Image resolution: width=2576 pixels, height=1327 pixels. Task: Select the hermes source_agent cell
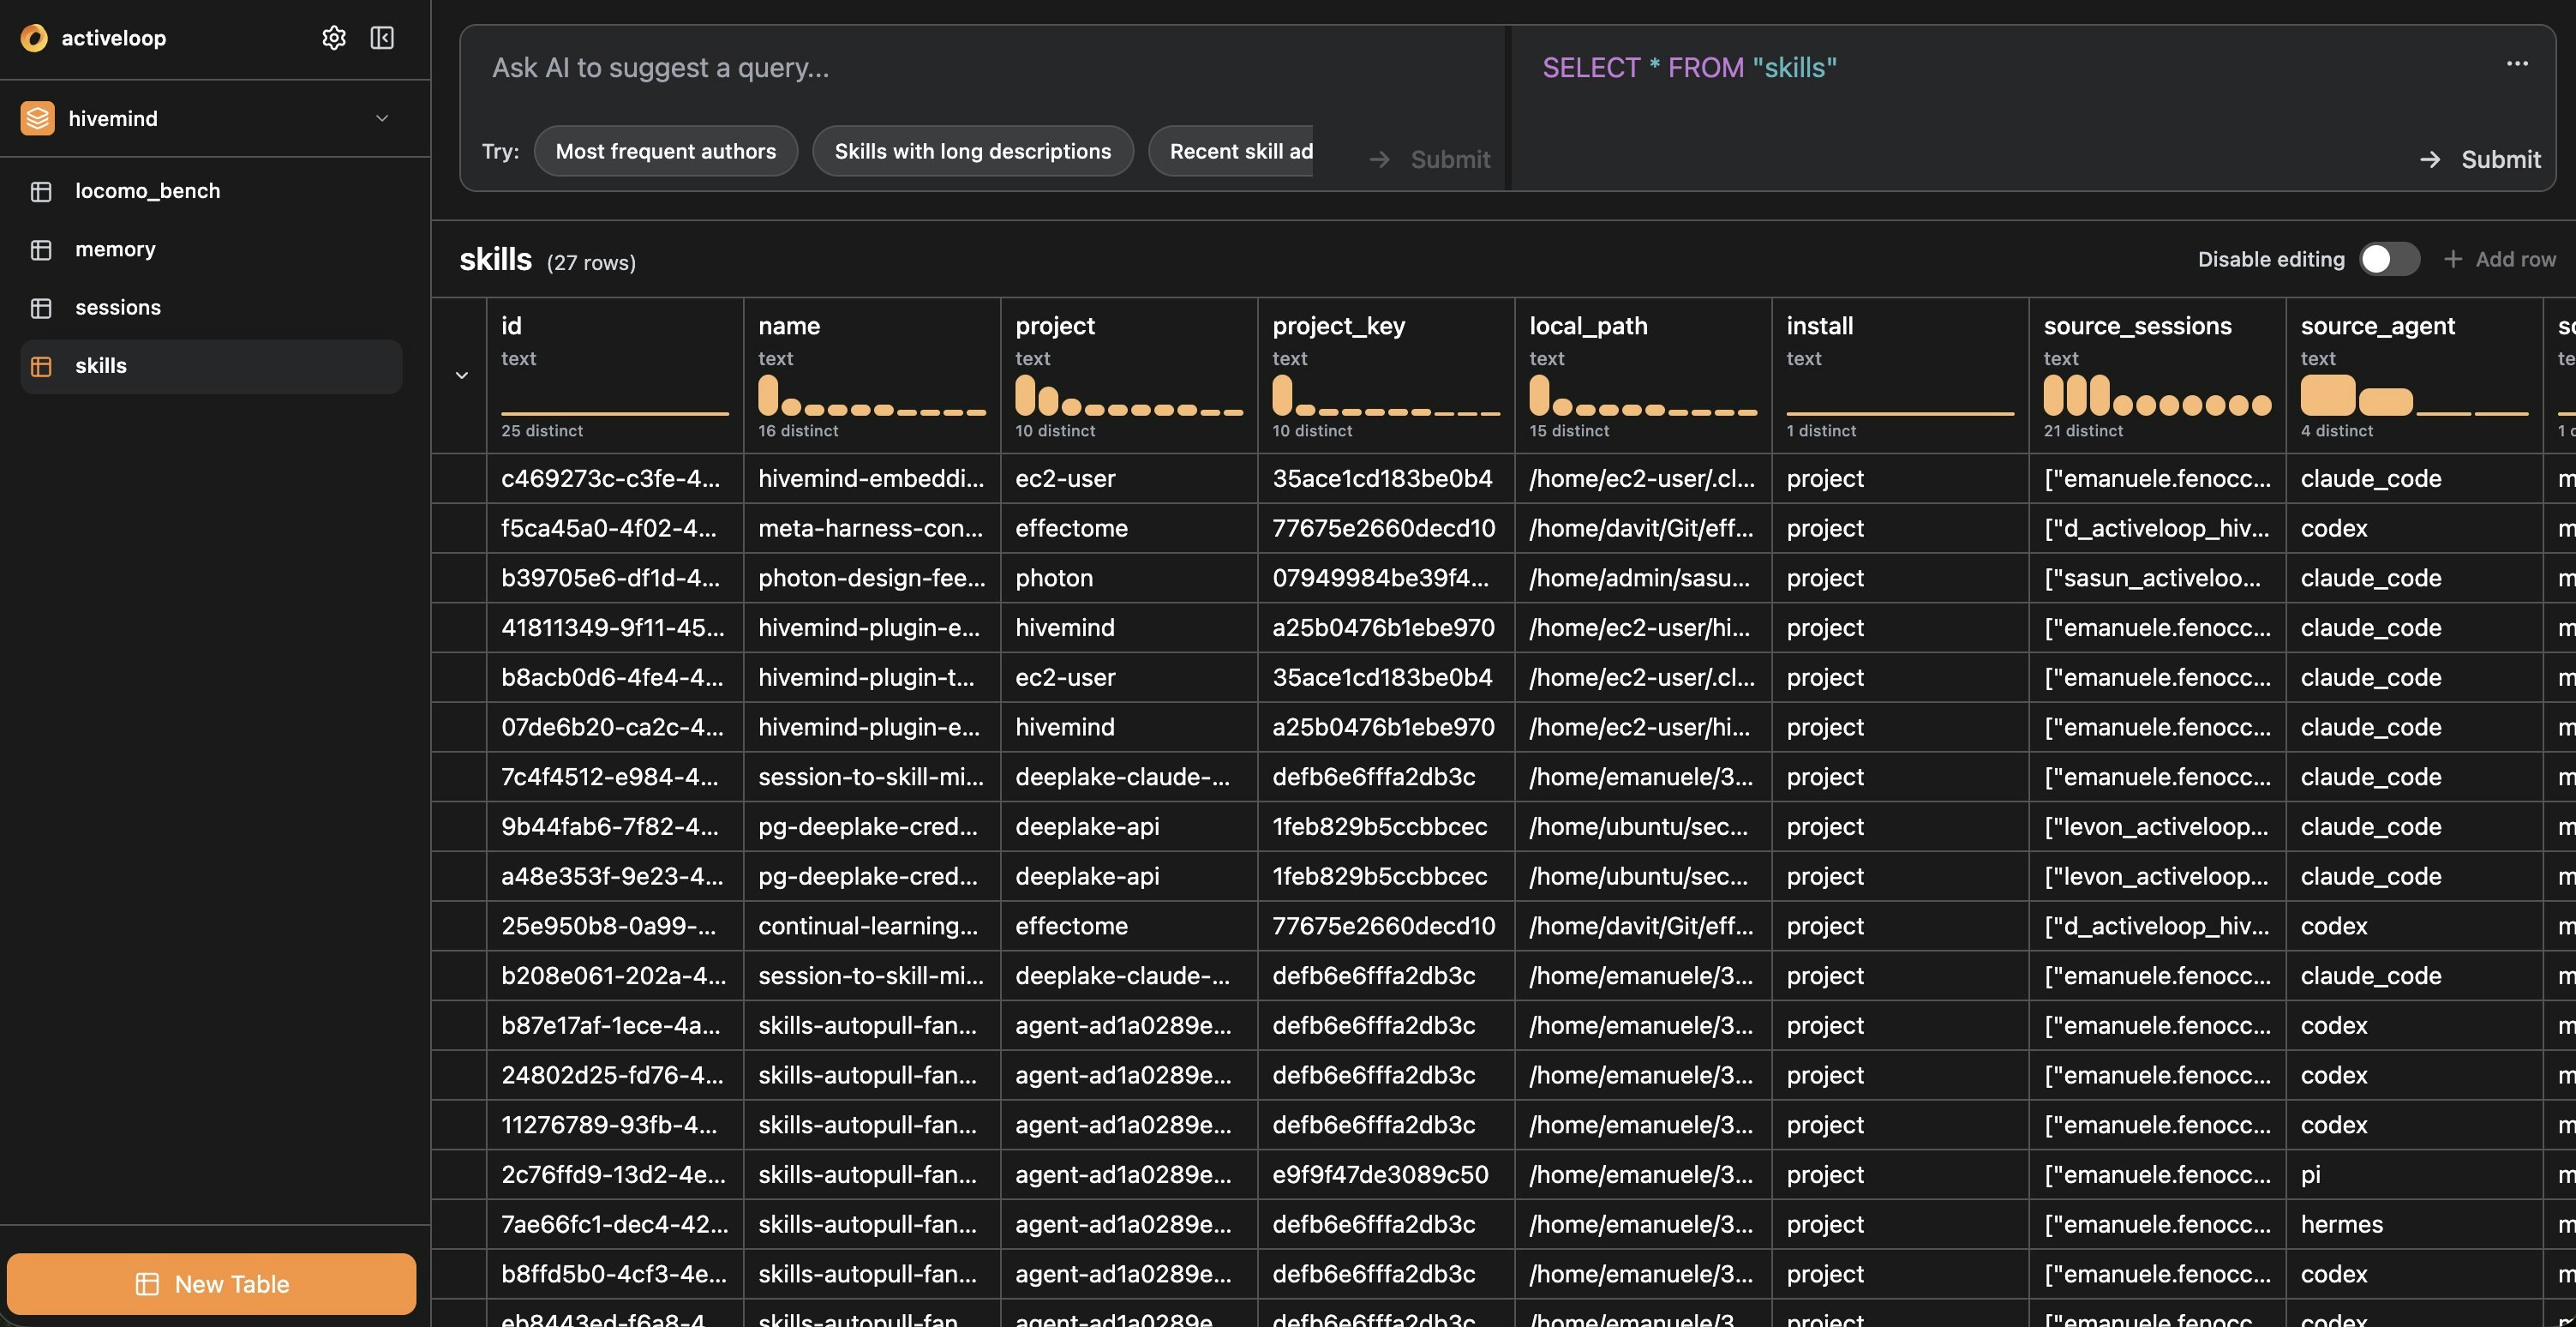coord(2414,1224)
